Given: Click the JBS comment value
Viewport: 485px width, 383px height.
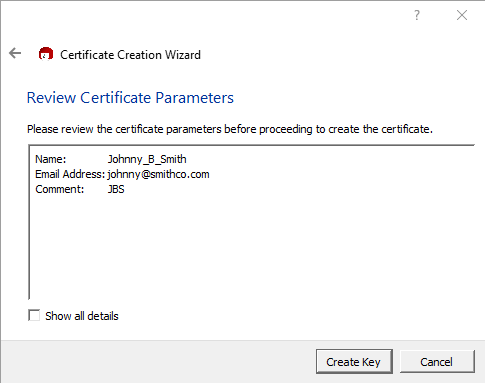Looking at the screenshot, I should (116, 189).
